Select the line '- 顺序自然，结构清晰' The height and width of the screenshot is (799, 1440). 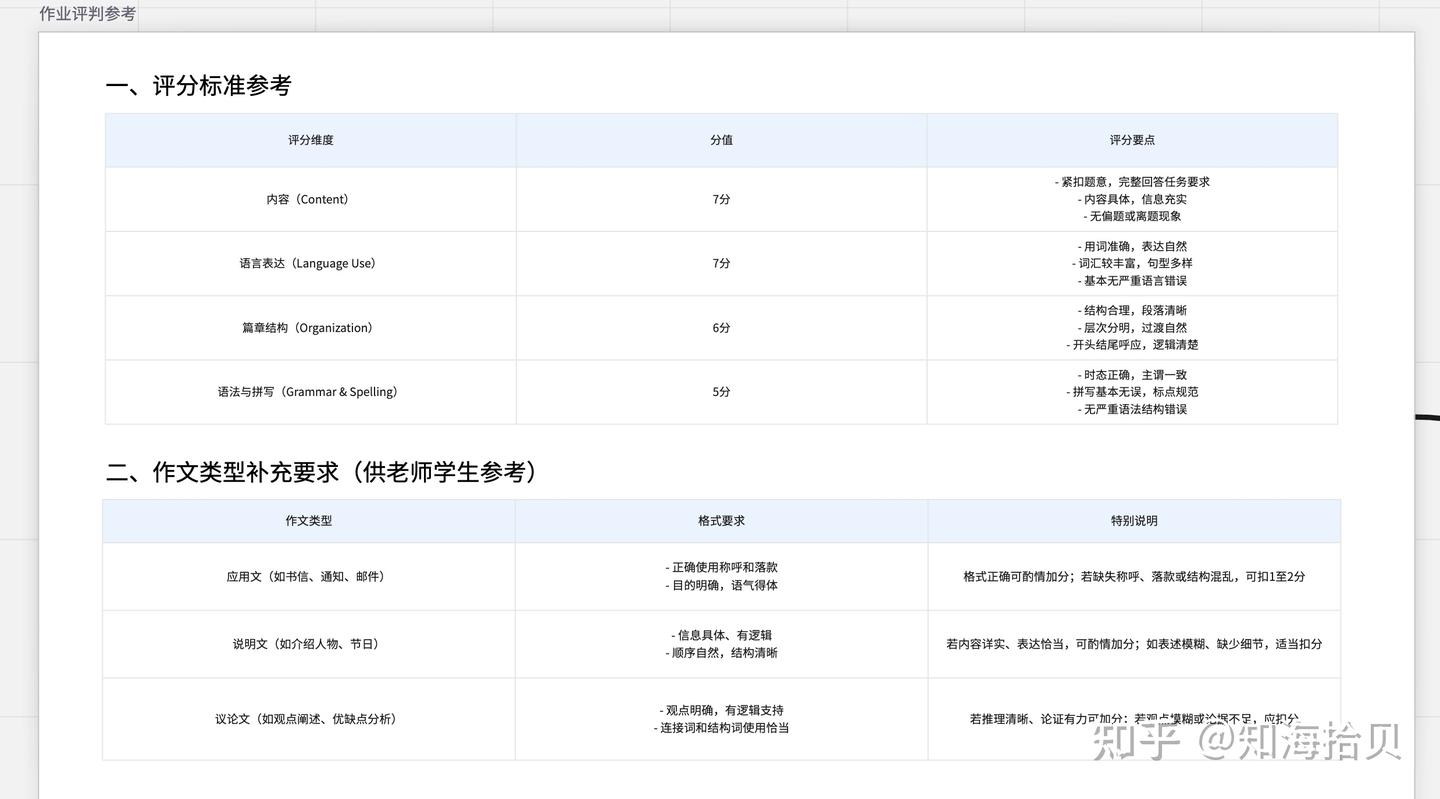[x=721, y=653]
